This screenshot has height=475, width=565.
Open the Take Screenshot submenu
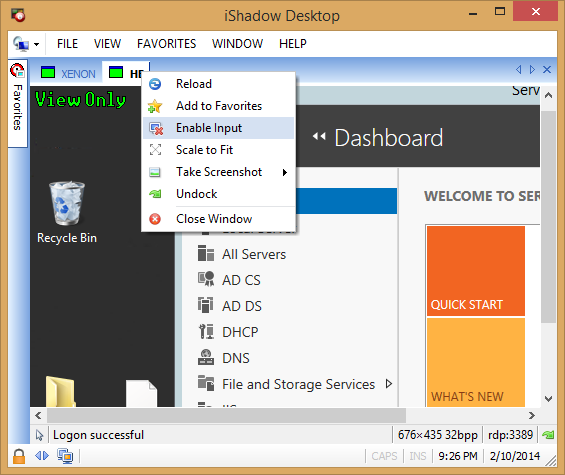click(218, 172)
